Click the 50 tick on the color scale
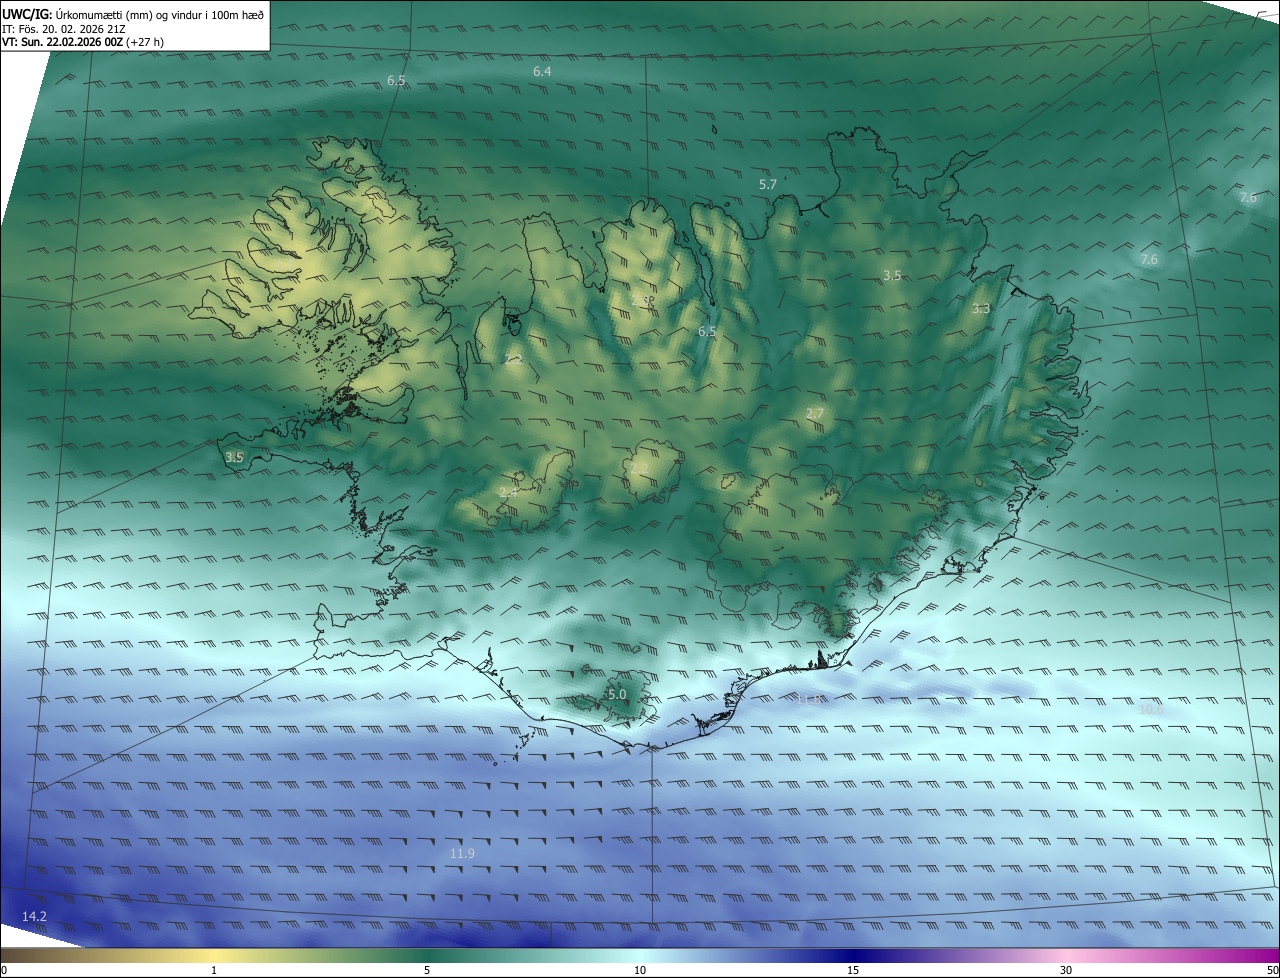The width and height of the screenshot is (1280, 978). click(1272, 970)
